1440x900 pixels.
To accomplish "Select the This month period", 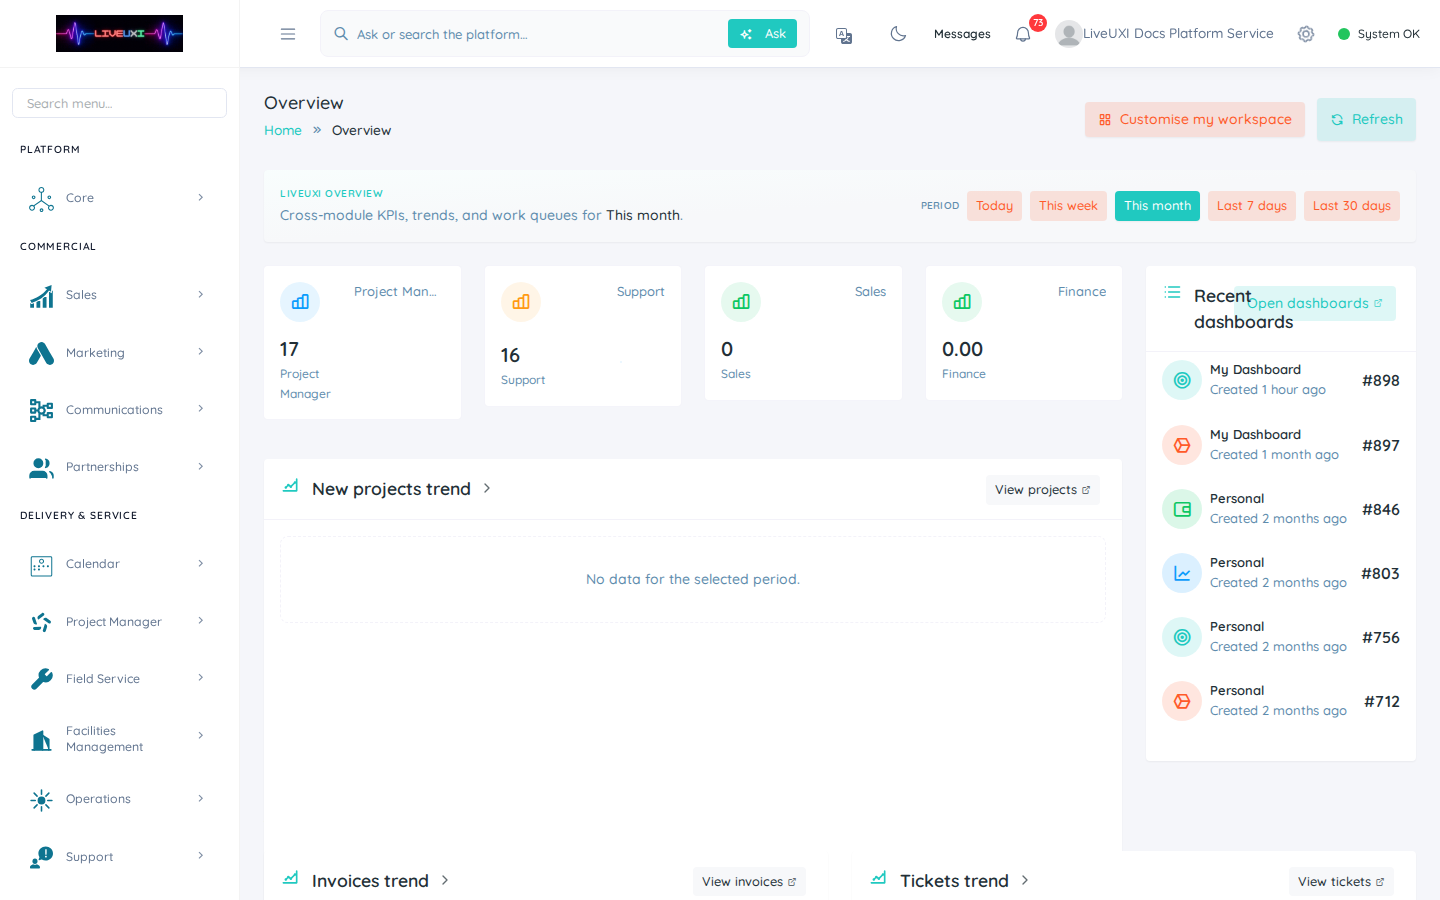I will pyautogui.click(x=1157, y=206).
